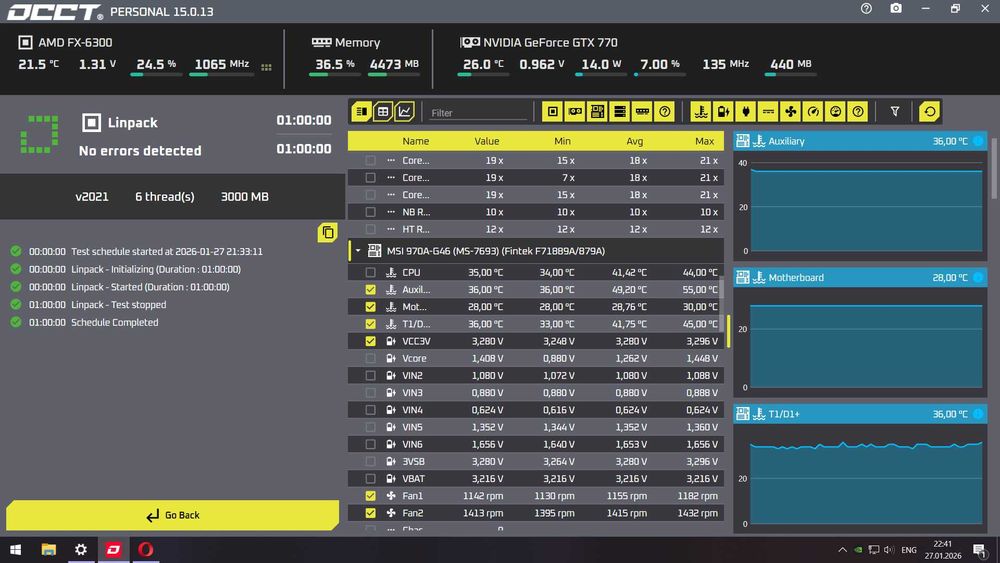Open the taskbar clock showing 22:41
Image resolution: width=1000 pixels, height=563 pixels.
[x=943, y=550]
